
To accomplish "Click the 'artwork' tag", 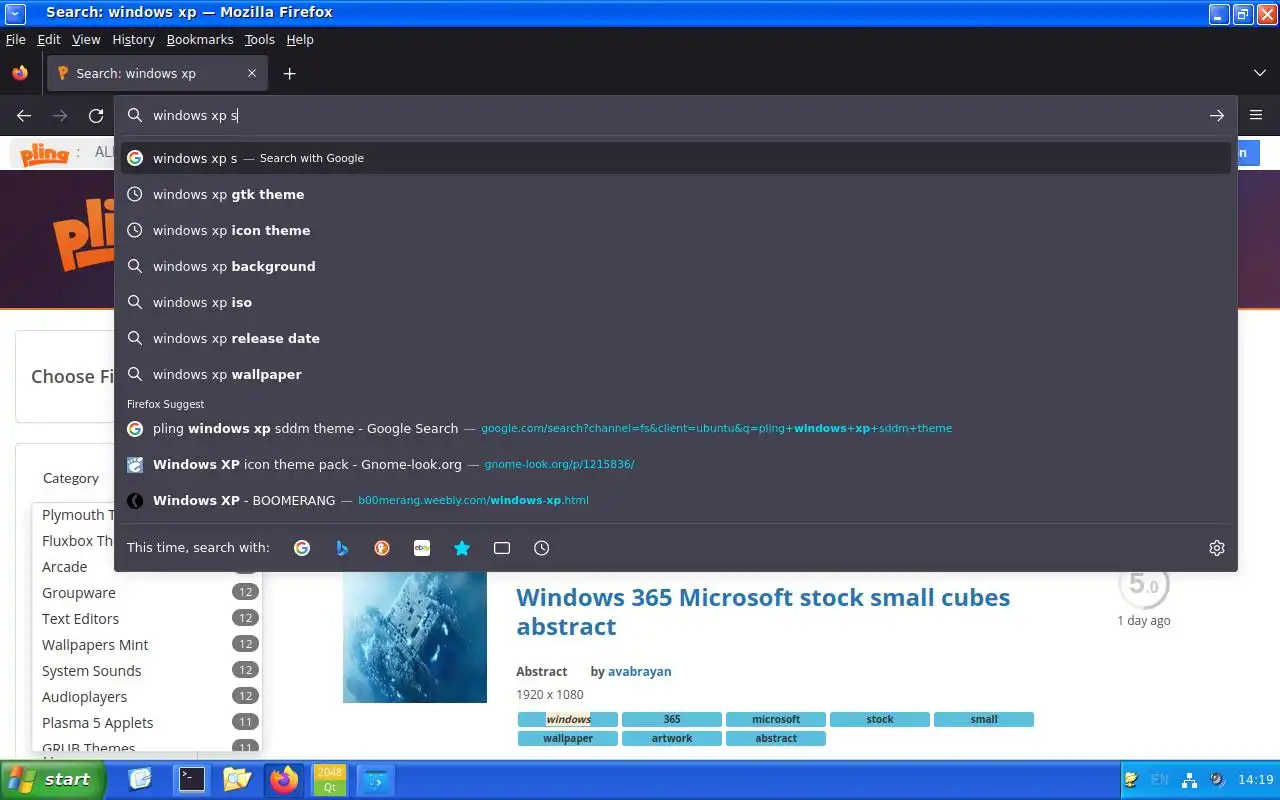I will point(672,738).
